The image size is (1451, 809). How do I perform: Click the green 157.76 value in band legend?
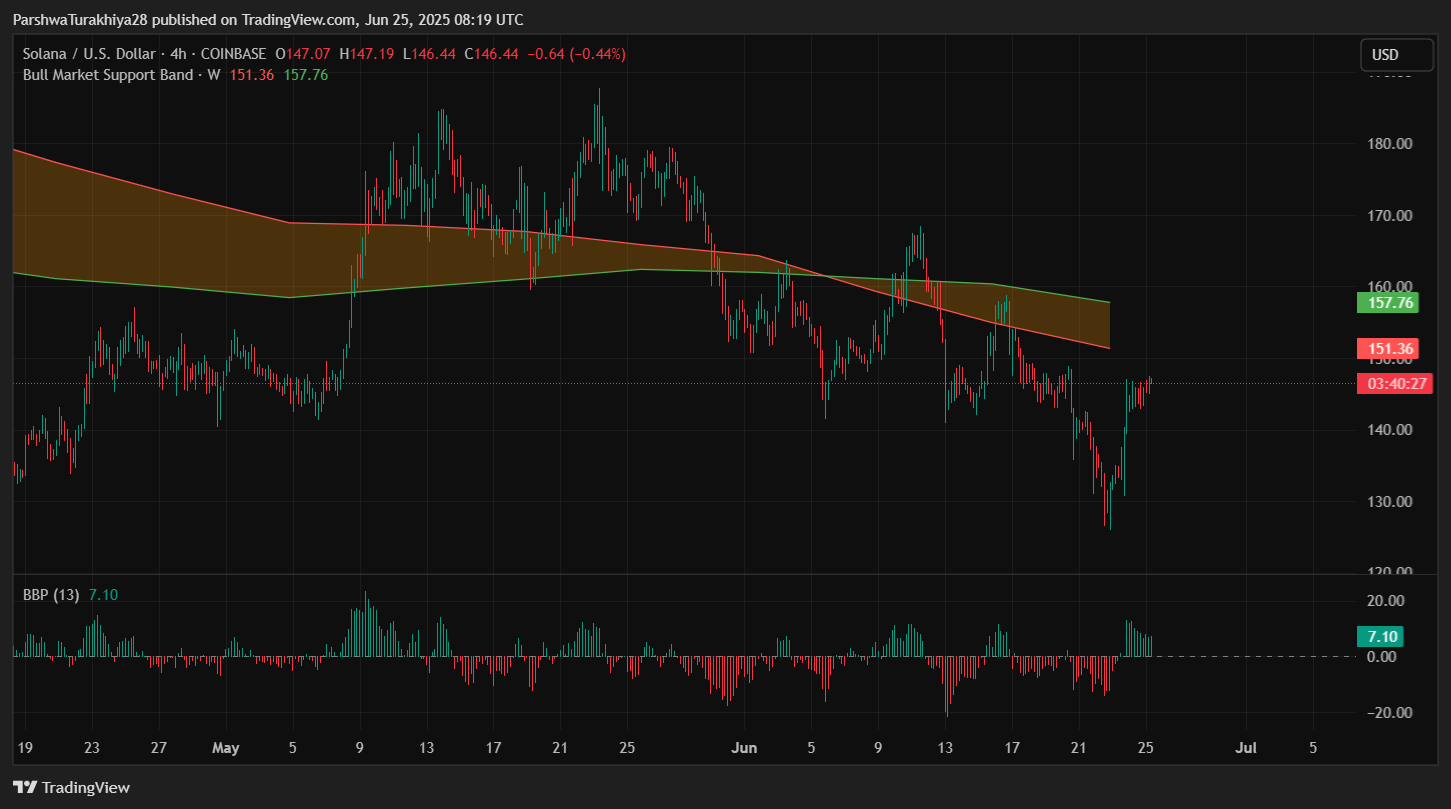(x=306, y=74)
